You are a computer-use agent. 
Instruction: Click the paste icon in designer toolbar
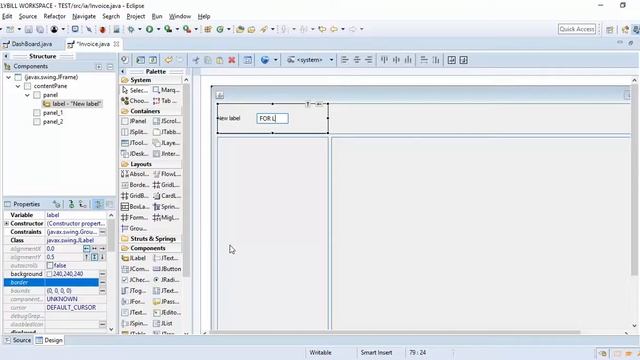[x=220, y=60]
